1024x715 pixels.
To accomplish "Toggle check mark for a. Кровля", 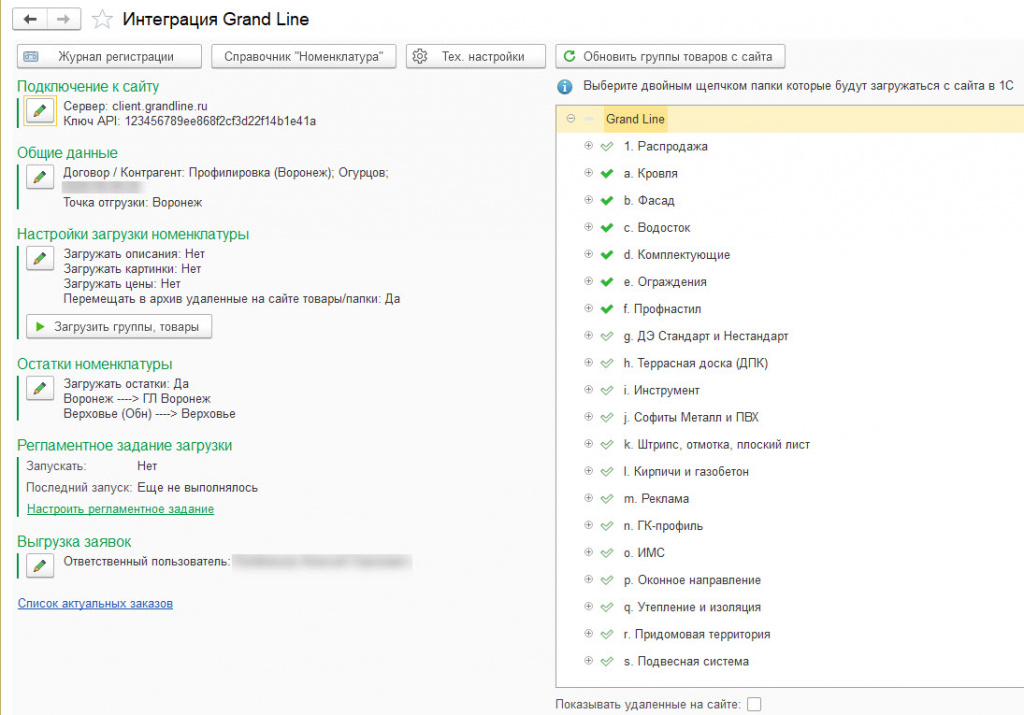I will 607,174.
